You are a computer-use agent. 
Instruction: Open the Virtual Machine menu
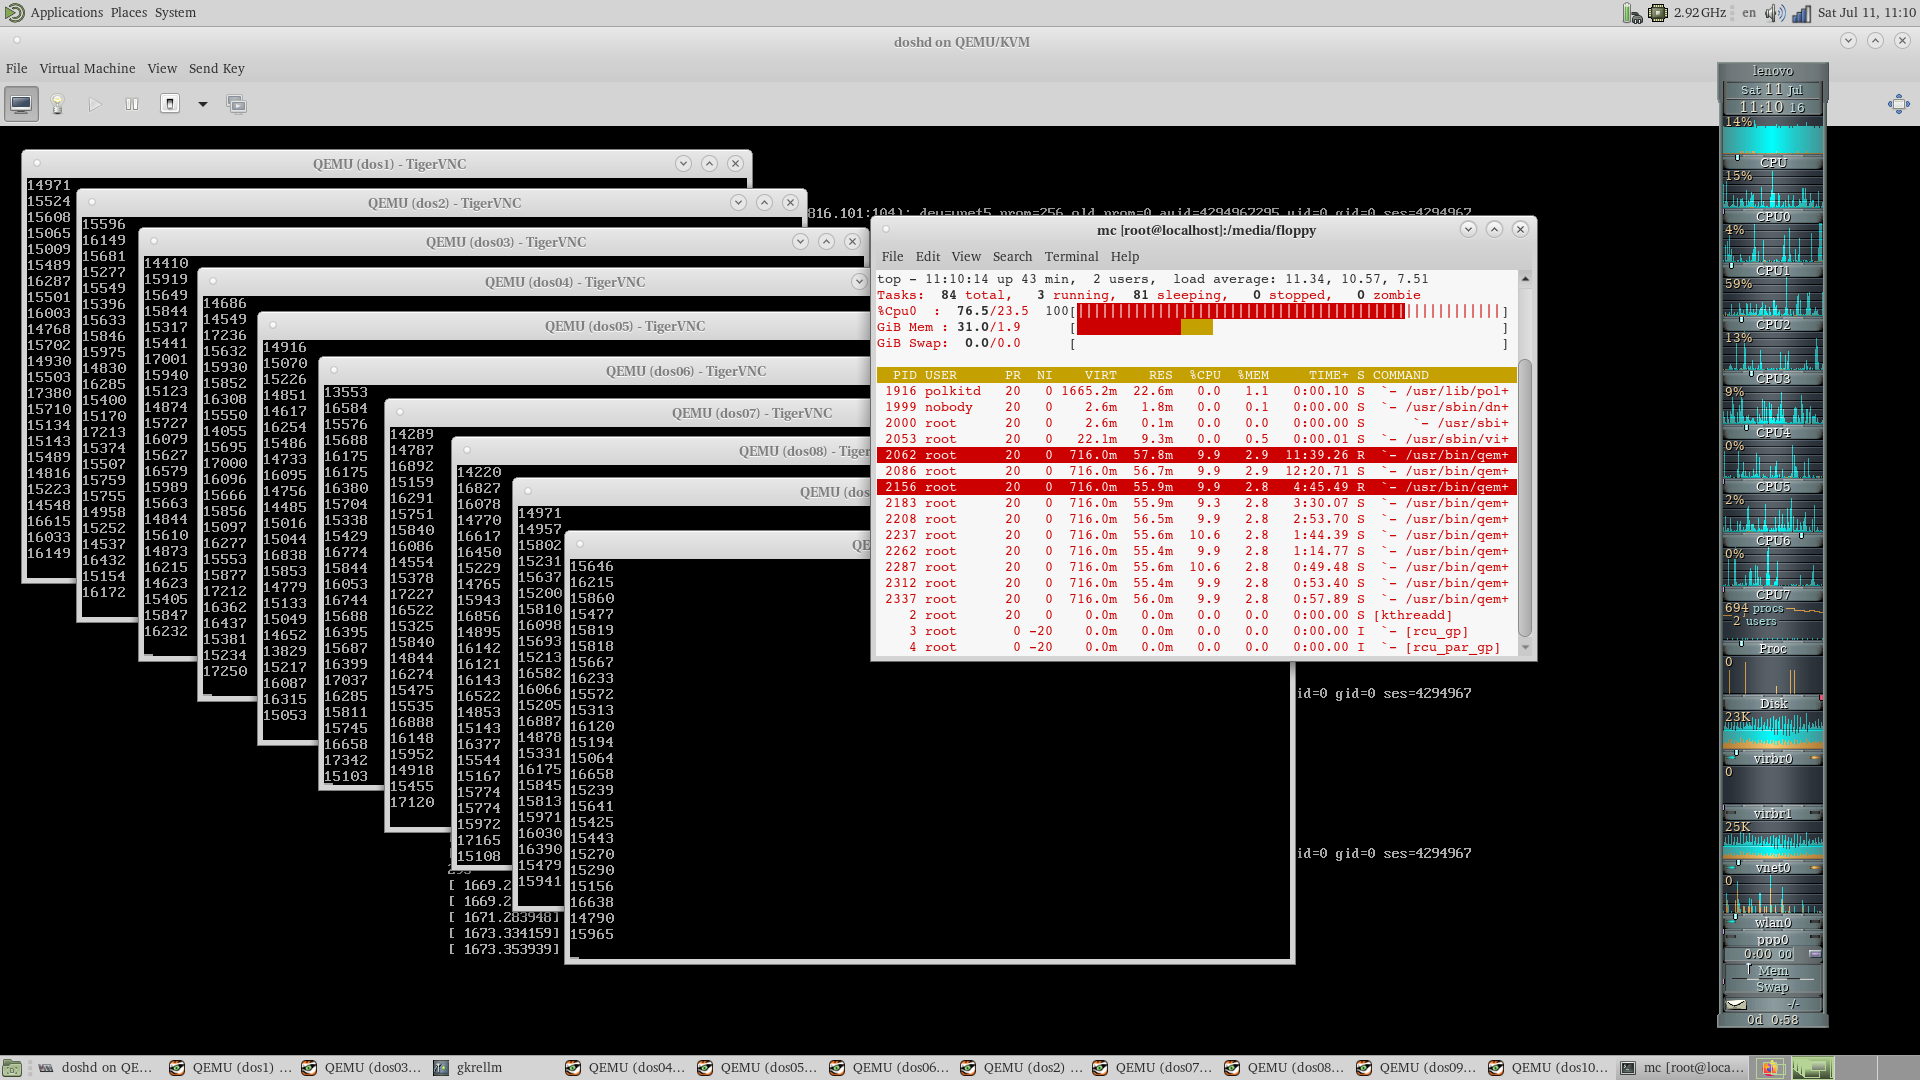(87, 68)
